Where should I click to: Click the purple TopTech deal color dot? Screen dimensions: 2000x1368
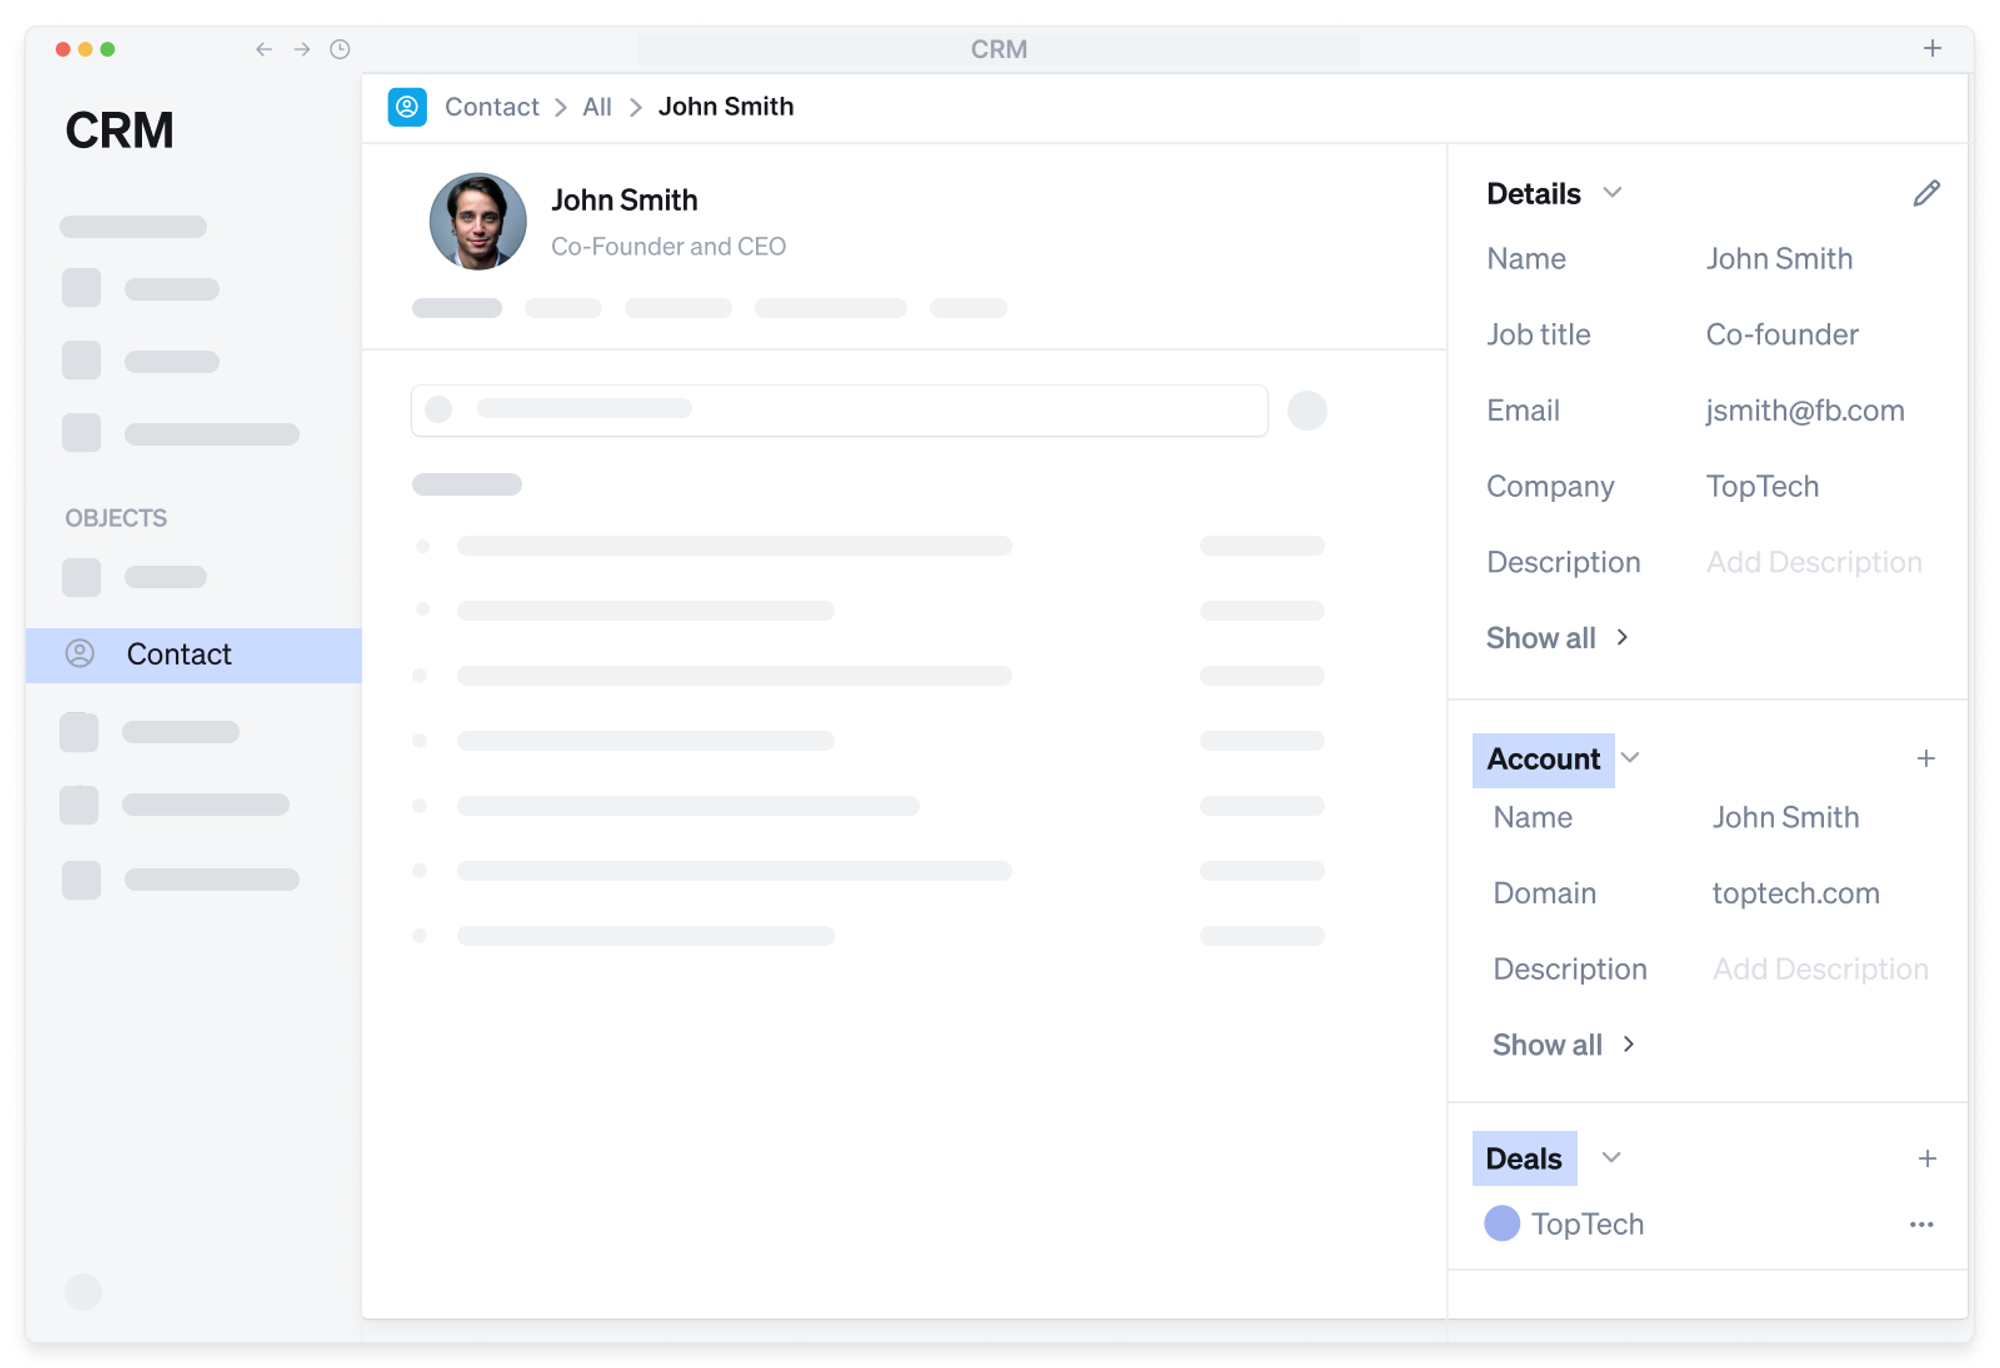pyautogui.click(x=1501, y=1224)
